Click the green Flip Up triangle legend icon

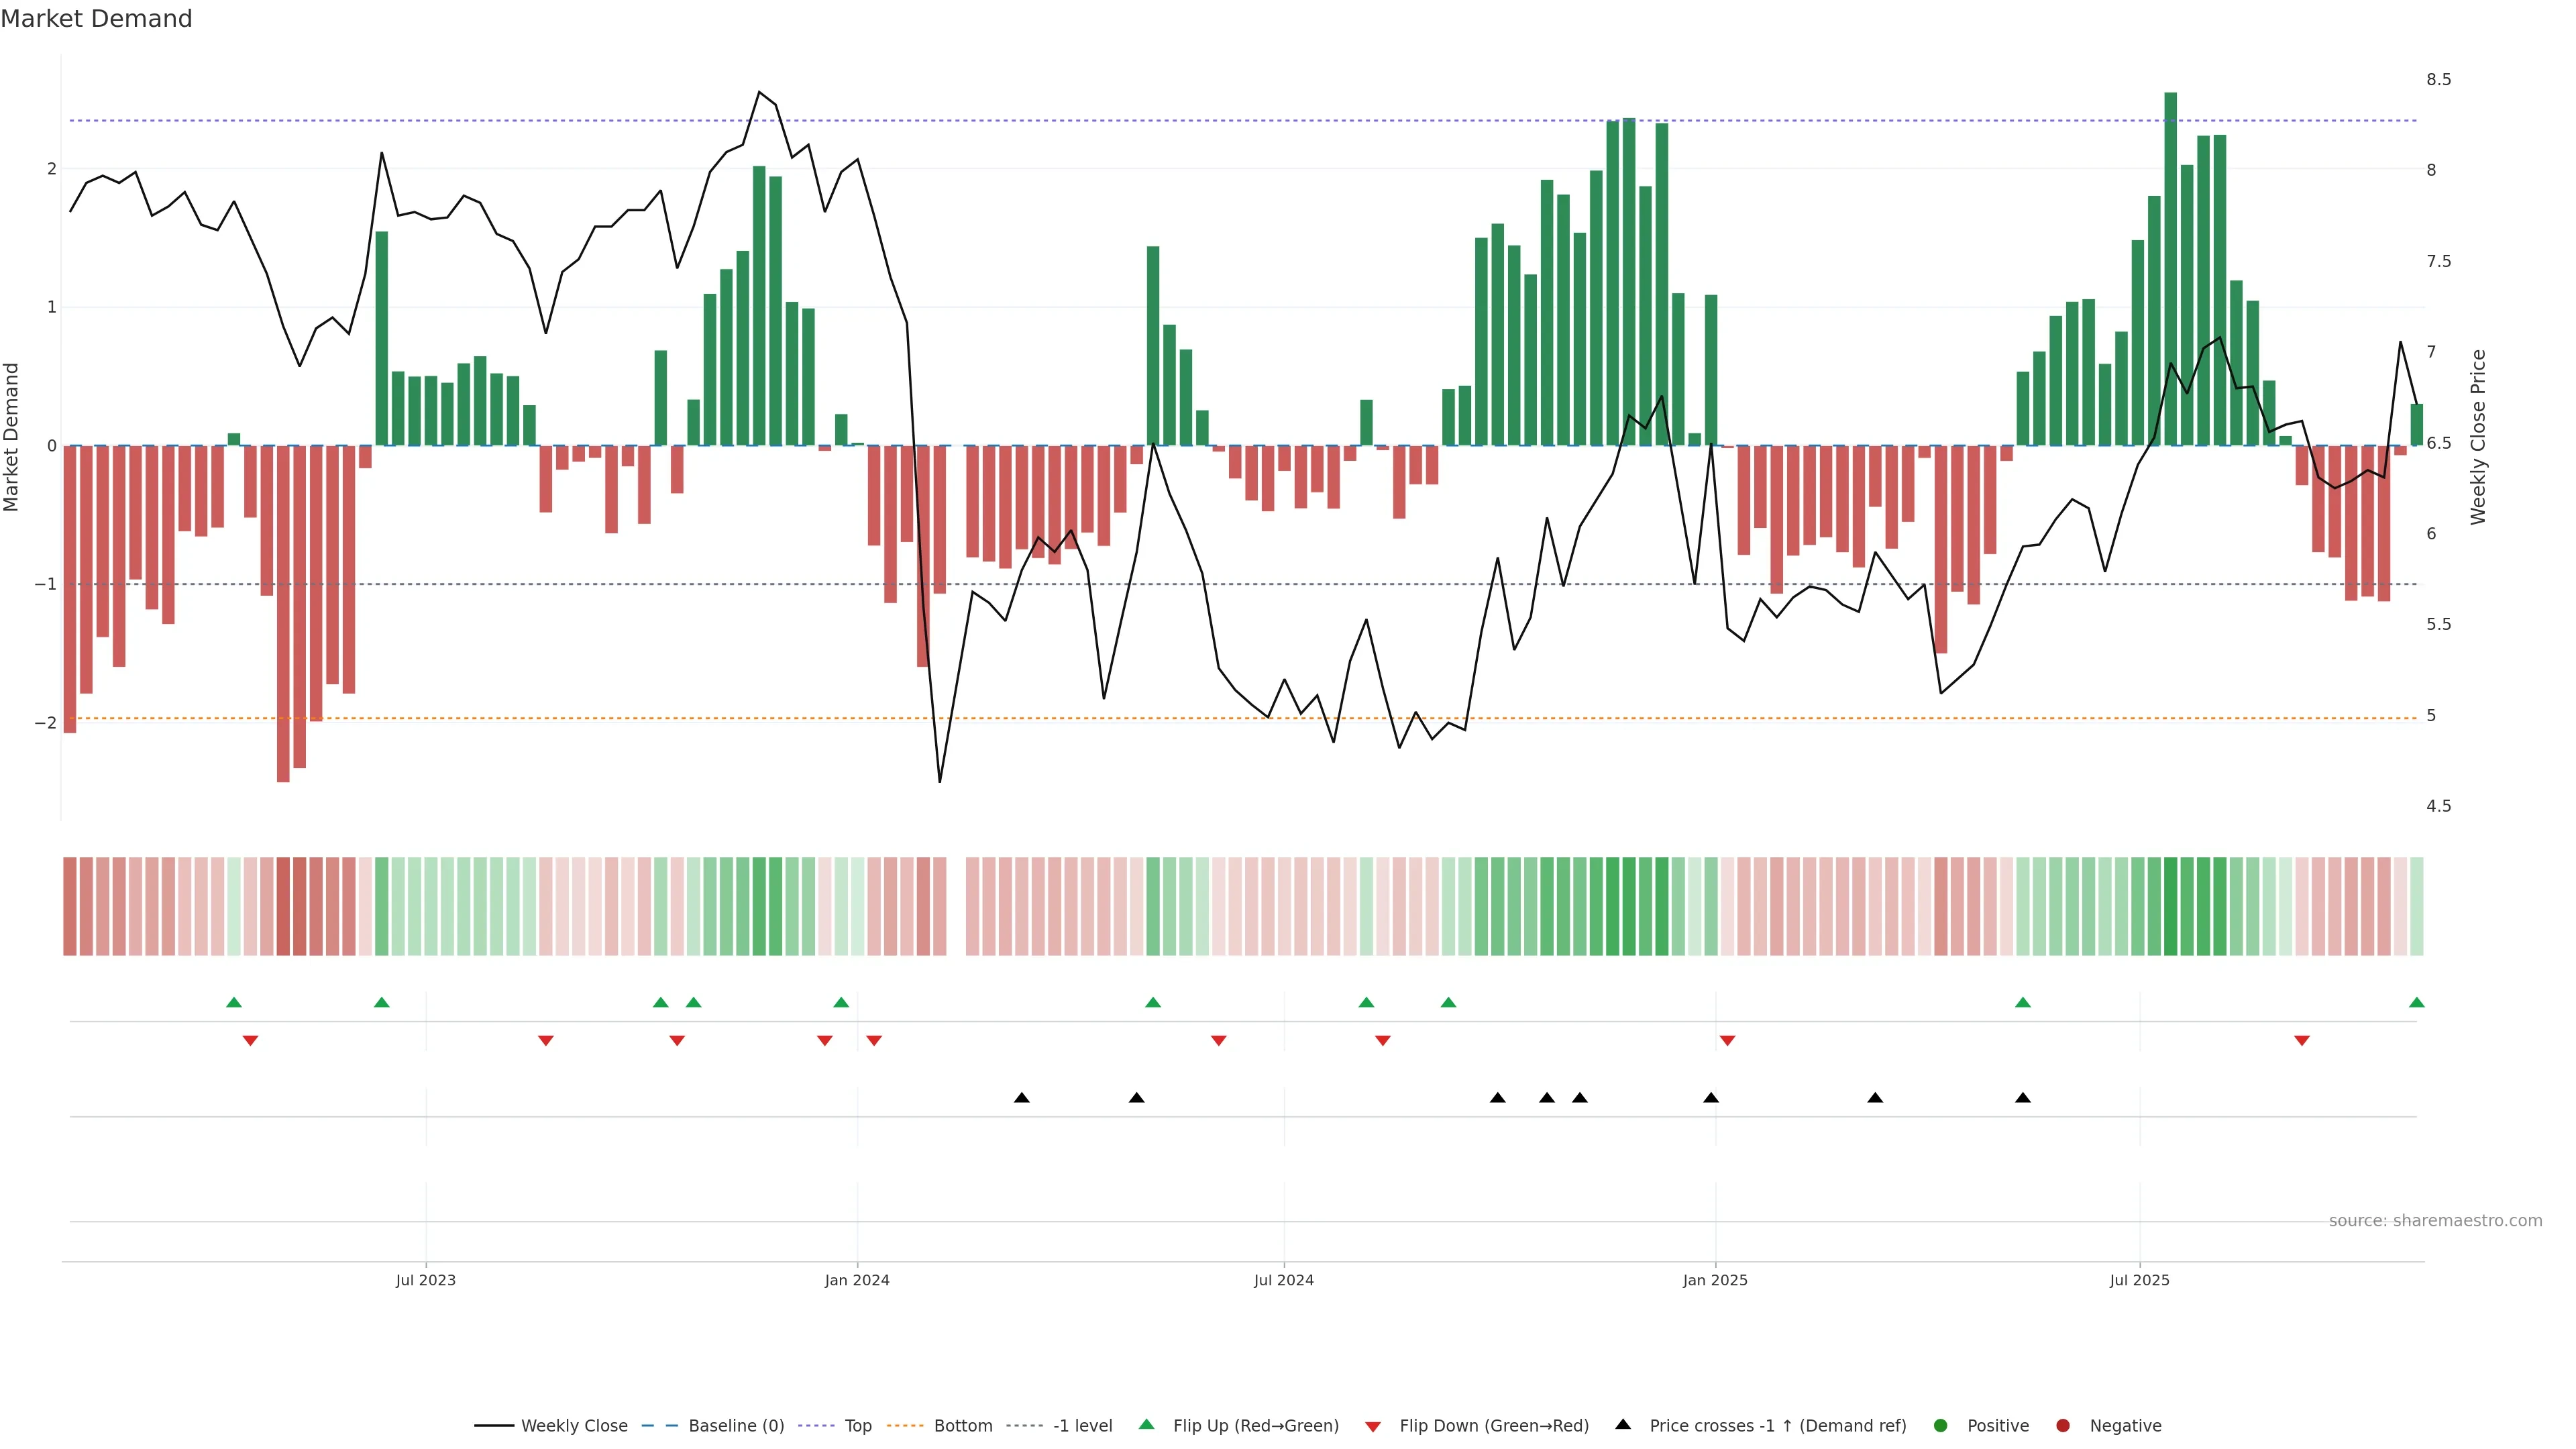[1146, 1424]
